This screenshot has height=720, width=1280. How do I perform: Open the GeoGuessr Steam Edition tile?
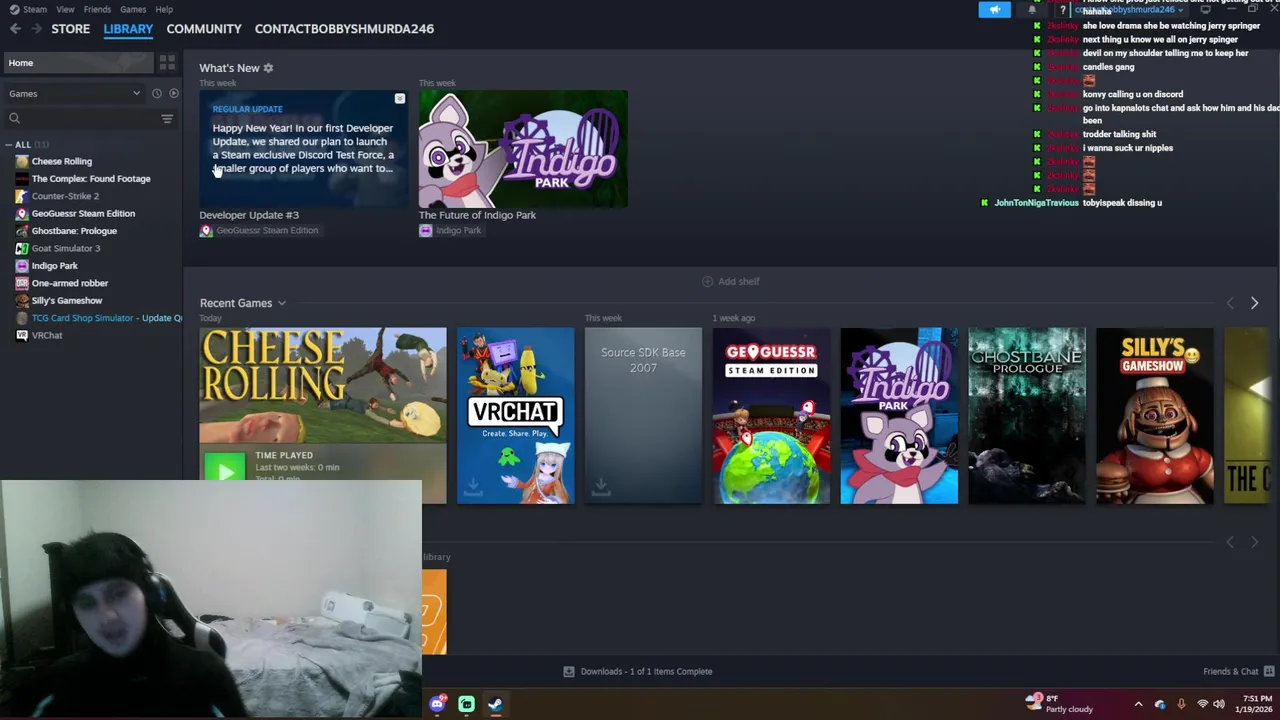pyautogui.click(x=771, y=416)
